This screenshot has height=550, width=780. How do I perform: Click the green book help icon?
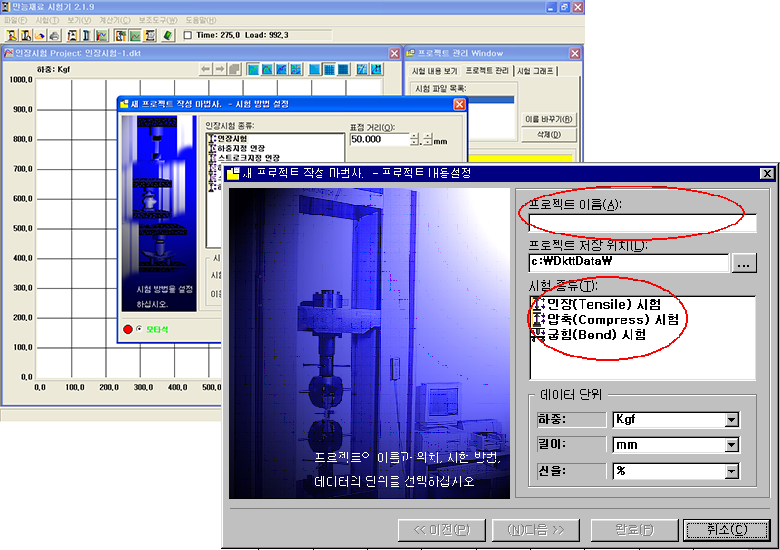coord(168,35)
